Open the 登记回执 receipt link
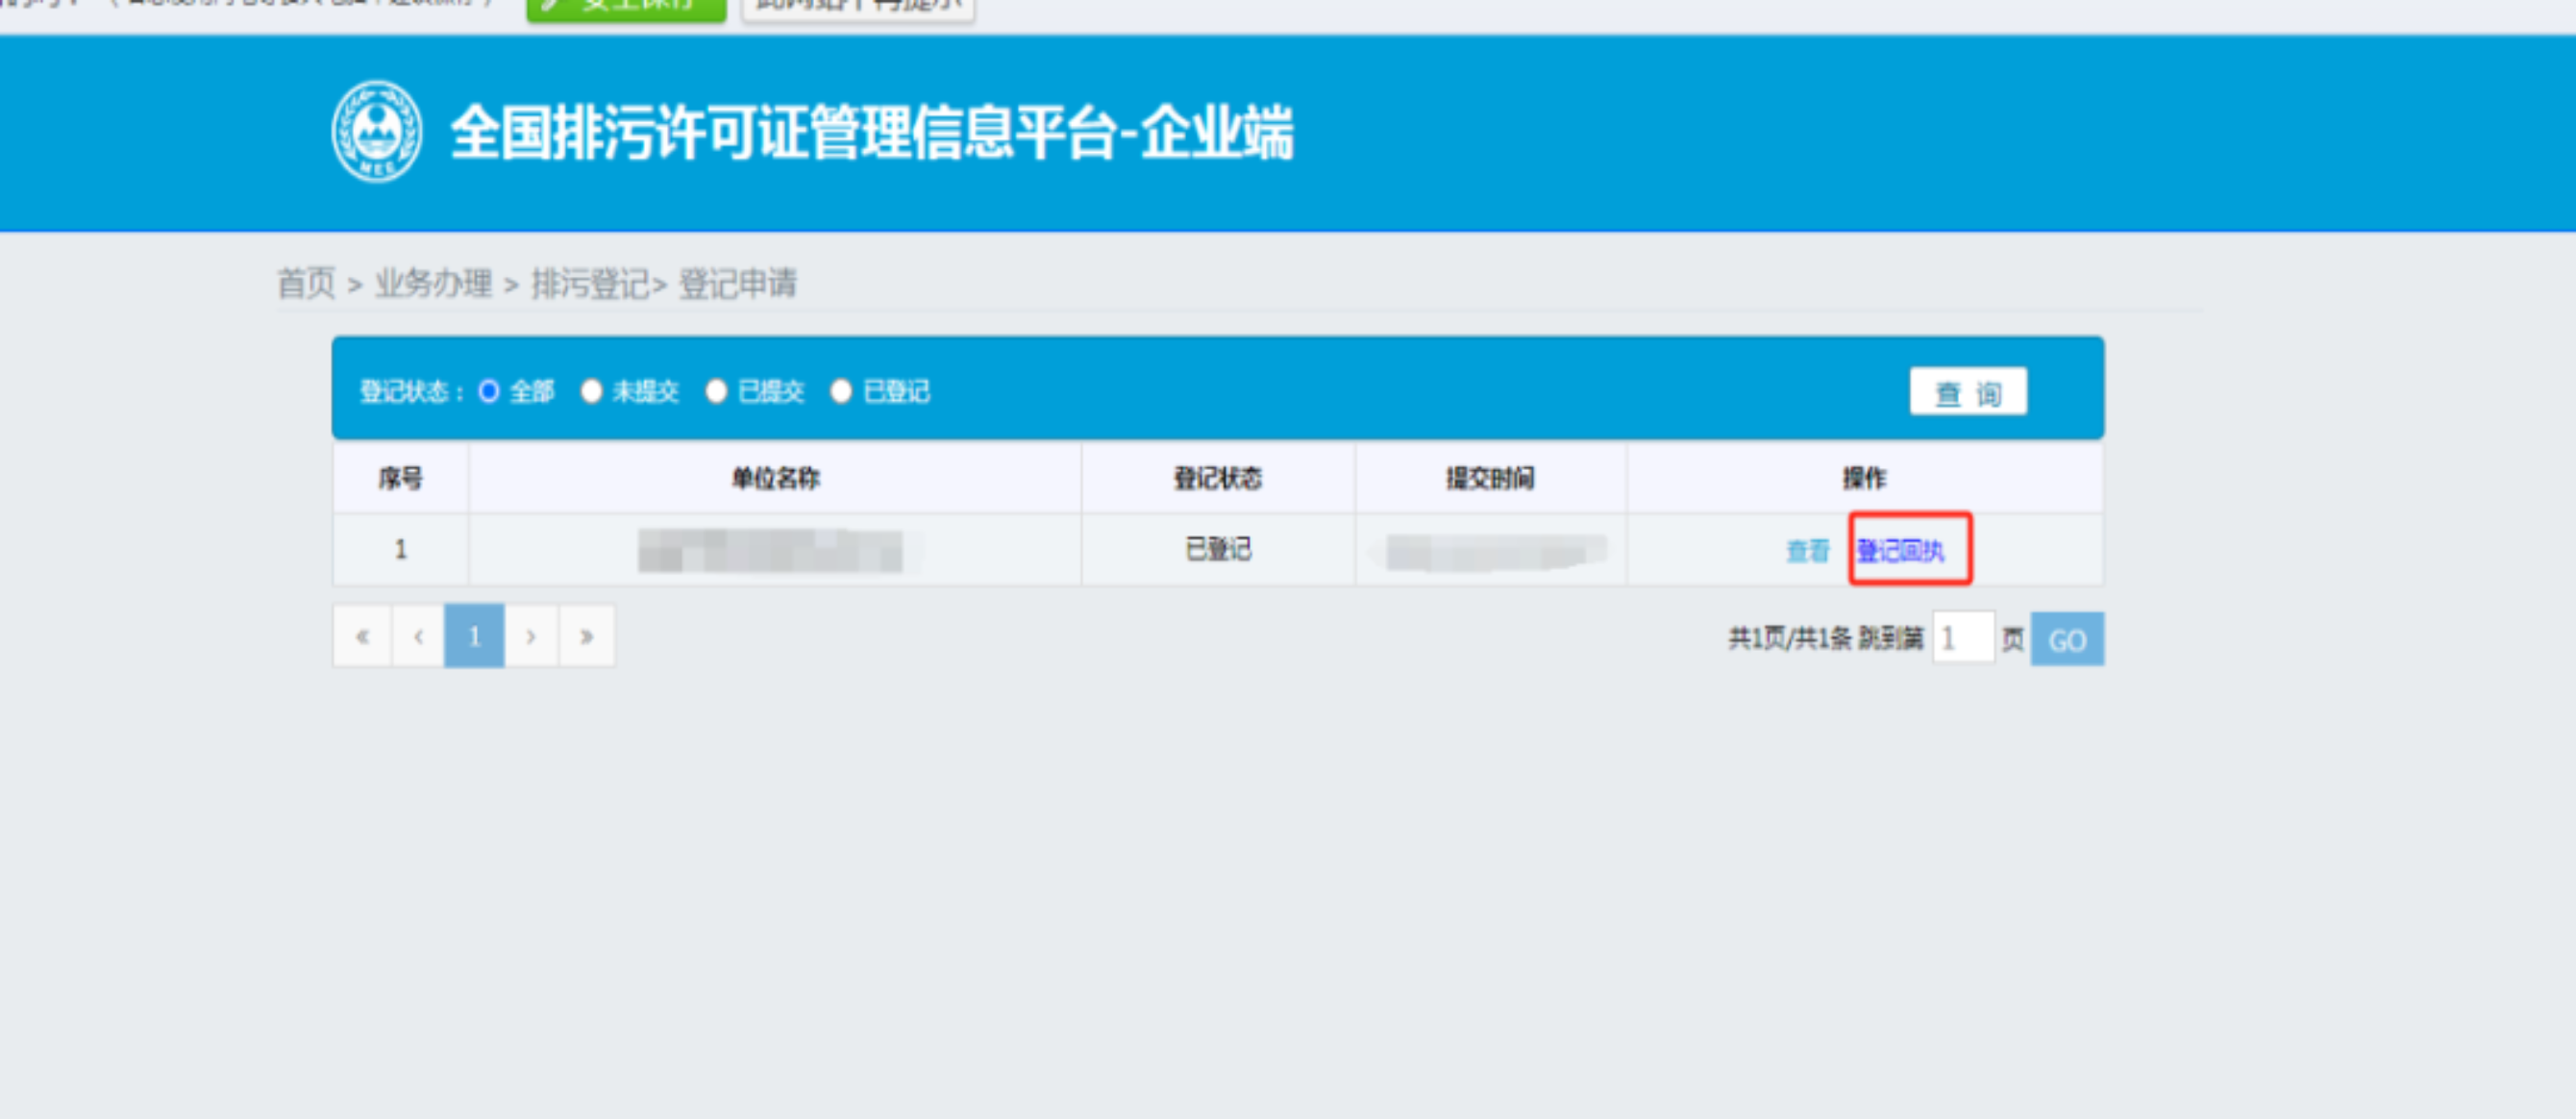Screen dimensions: 2576x1119 click(1900, 550)
